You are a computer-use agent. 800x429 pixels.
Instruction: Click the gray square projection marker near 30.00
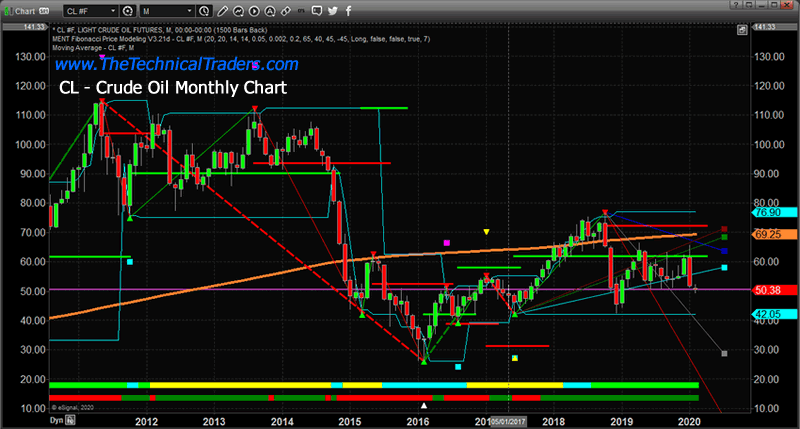pos(724,354)
